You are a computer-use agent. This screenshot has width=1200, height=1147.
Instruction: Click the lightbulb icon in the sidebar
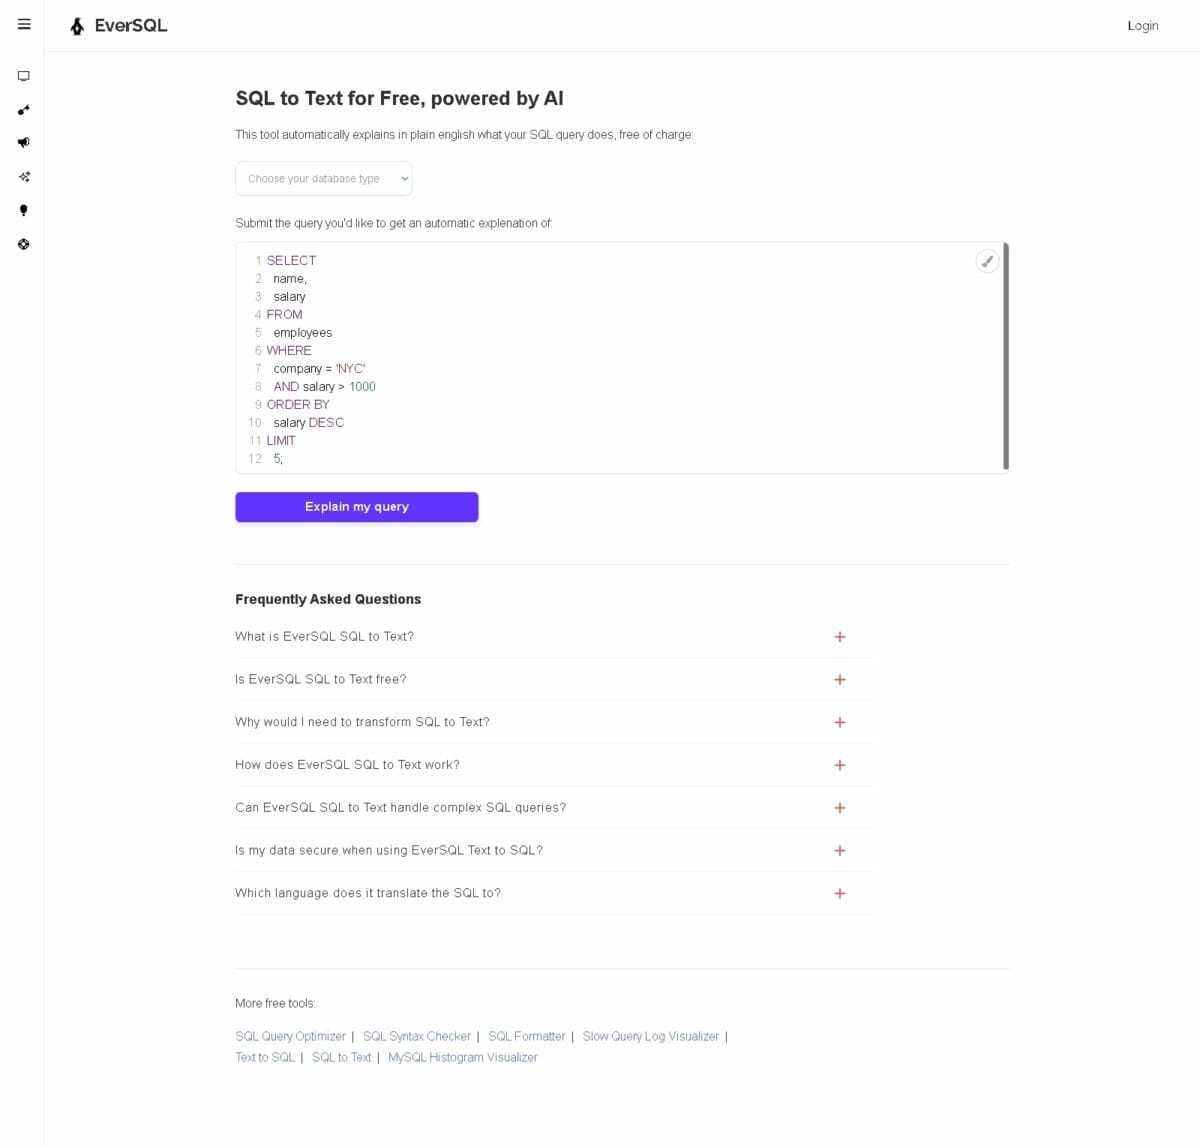(x=24, y=210)
